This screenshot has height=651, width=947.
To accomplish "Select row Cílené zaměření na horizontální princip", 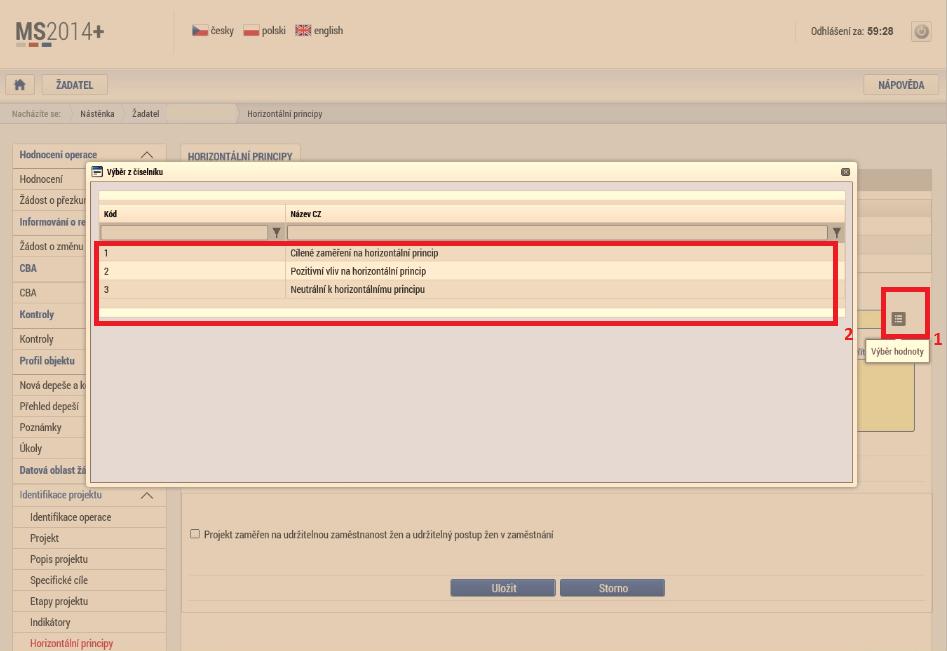I will click(472, 253).
